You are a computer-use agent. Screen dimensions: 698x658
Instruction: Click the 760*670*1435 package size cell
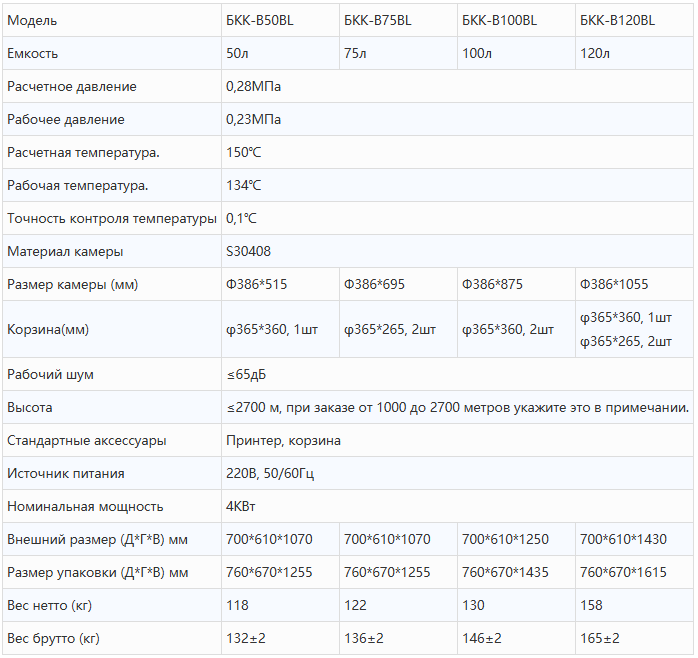505,572
